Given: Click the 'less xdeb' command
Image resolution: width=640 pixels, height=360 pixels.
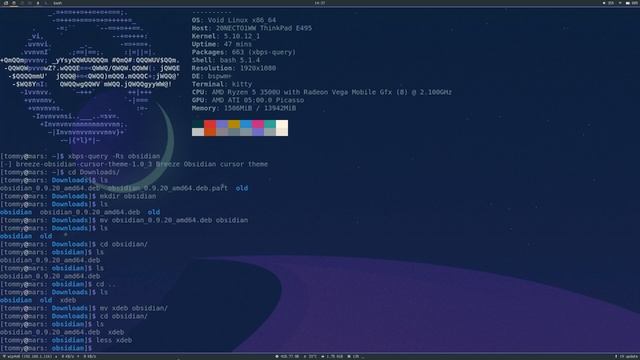Looking at the screenshot, I should (x=114, y=340).
